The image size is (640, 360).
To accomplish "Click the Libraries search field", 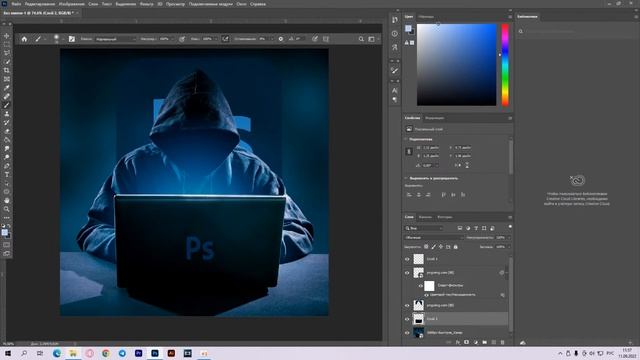I will pos(576,31).
